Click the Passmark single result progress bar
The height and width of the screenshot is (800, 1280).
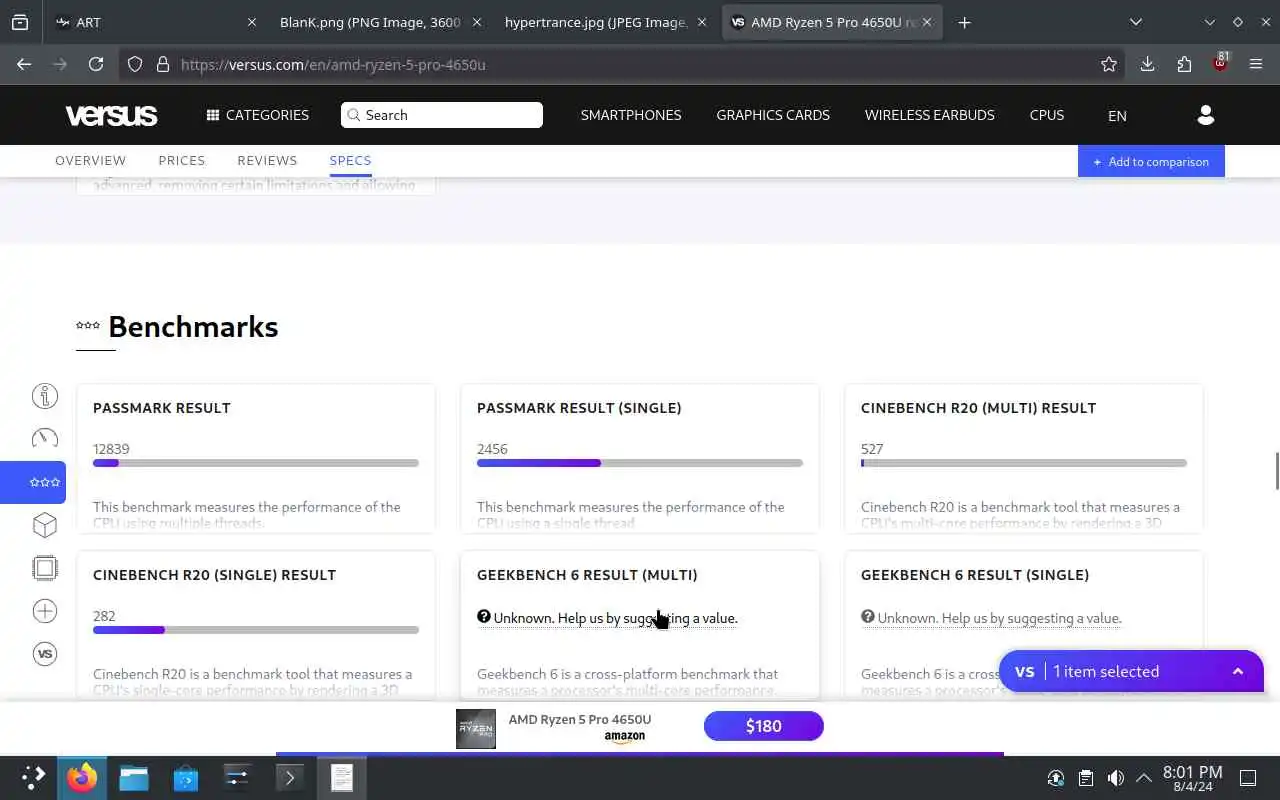(640, 463)
